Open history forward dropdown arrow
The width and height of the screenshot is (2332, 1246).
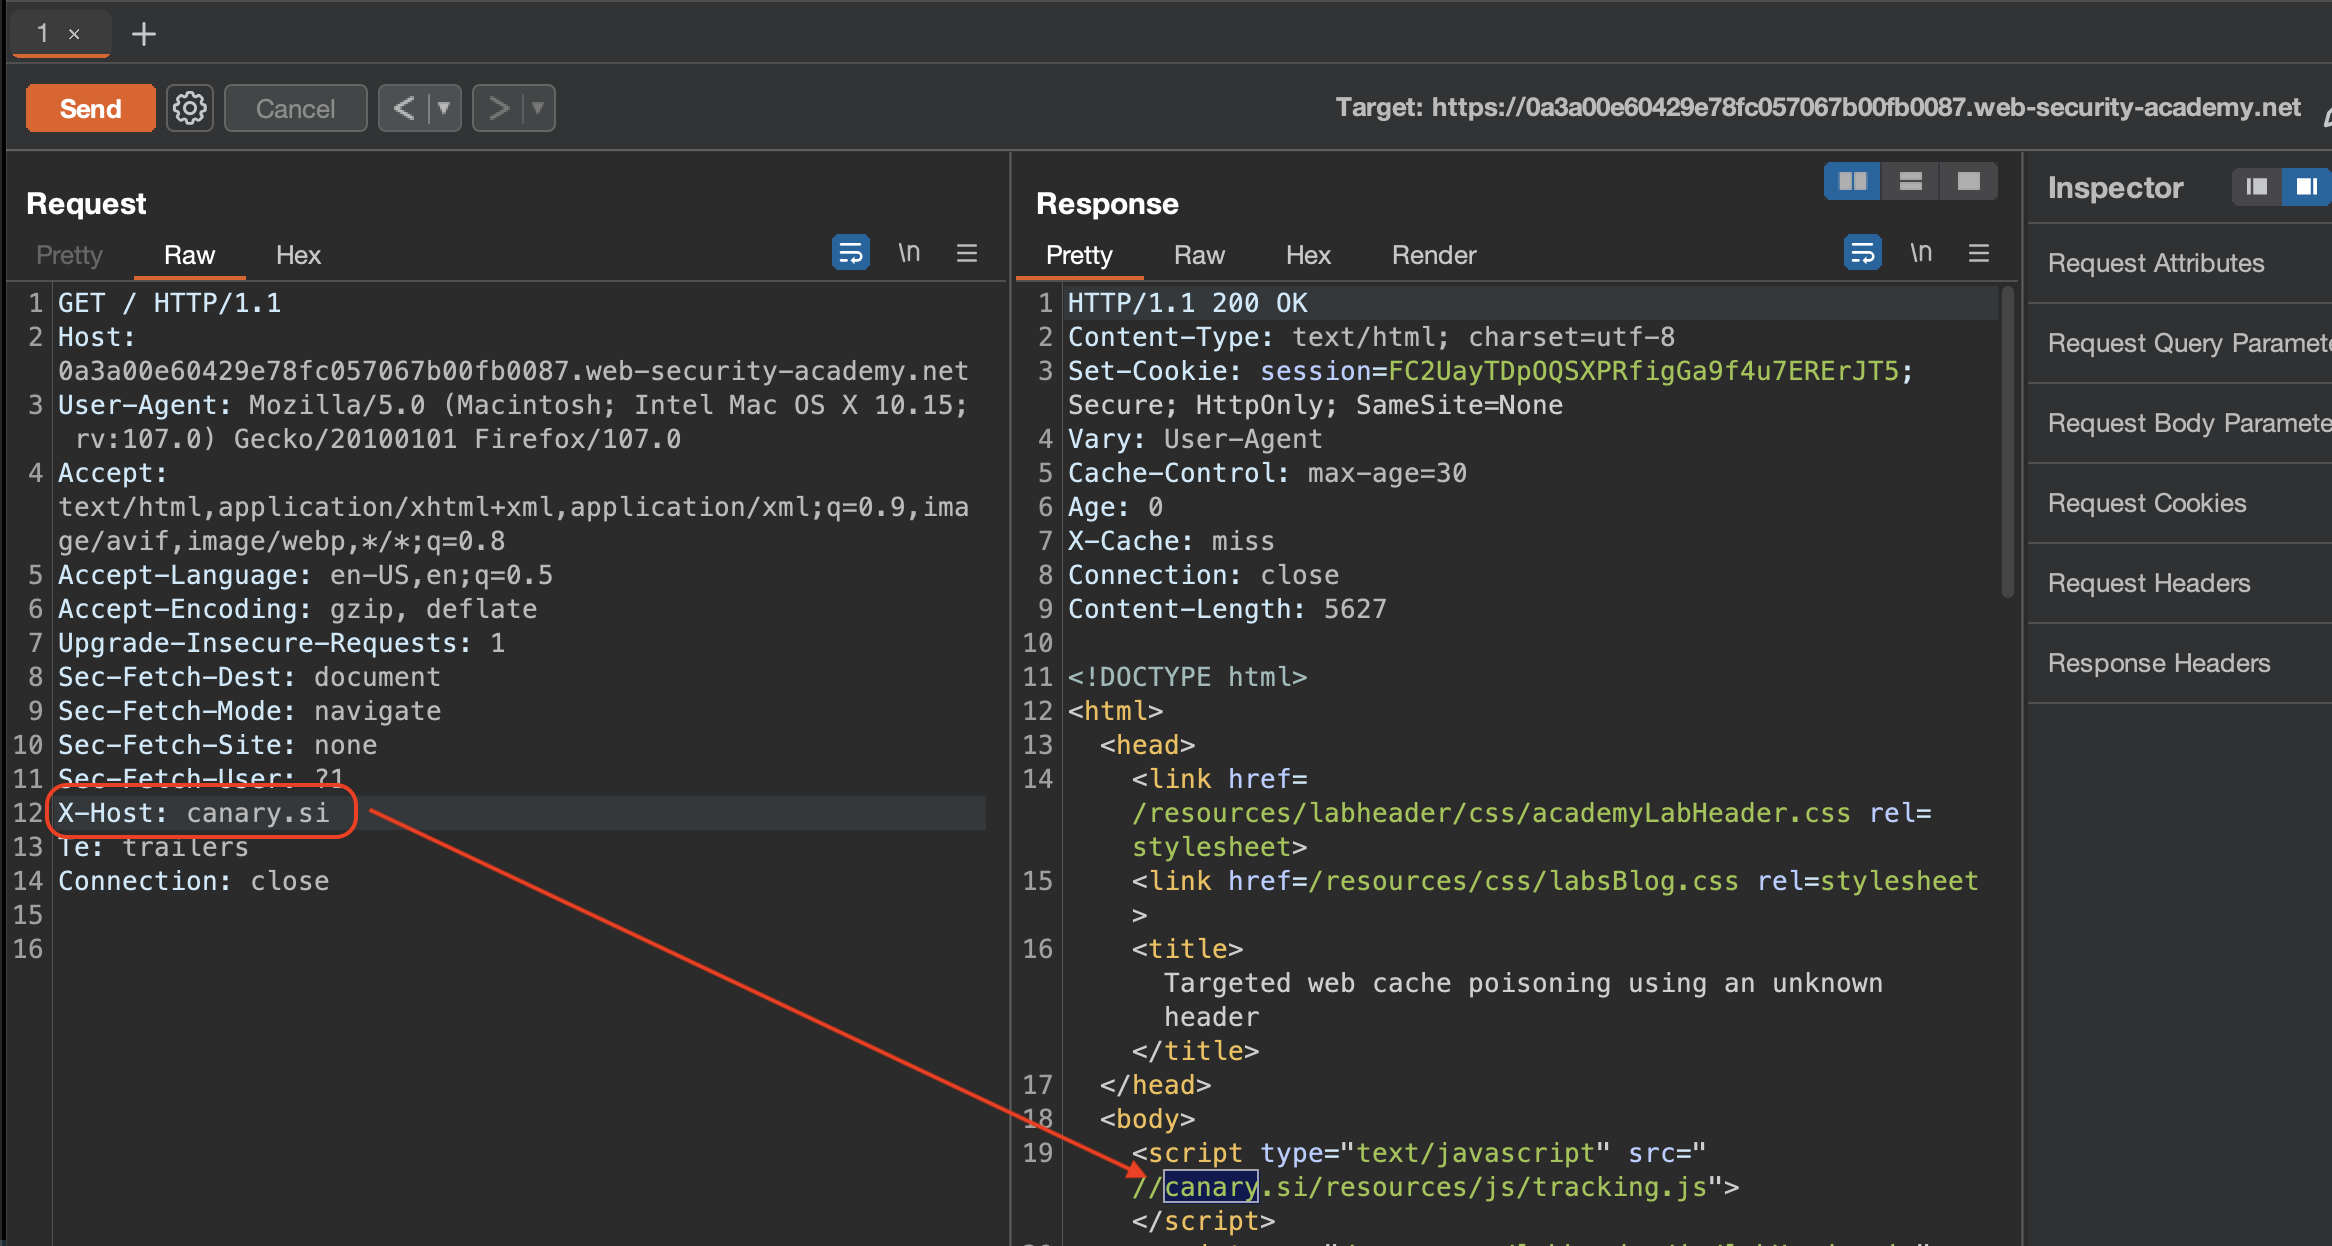tap(538, 108)
